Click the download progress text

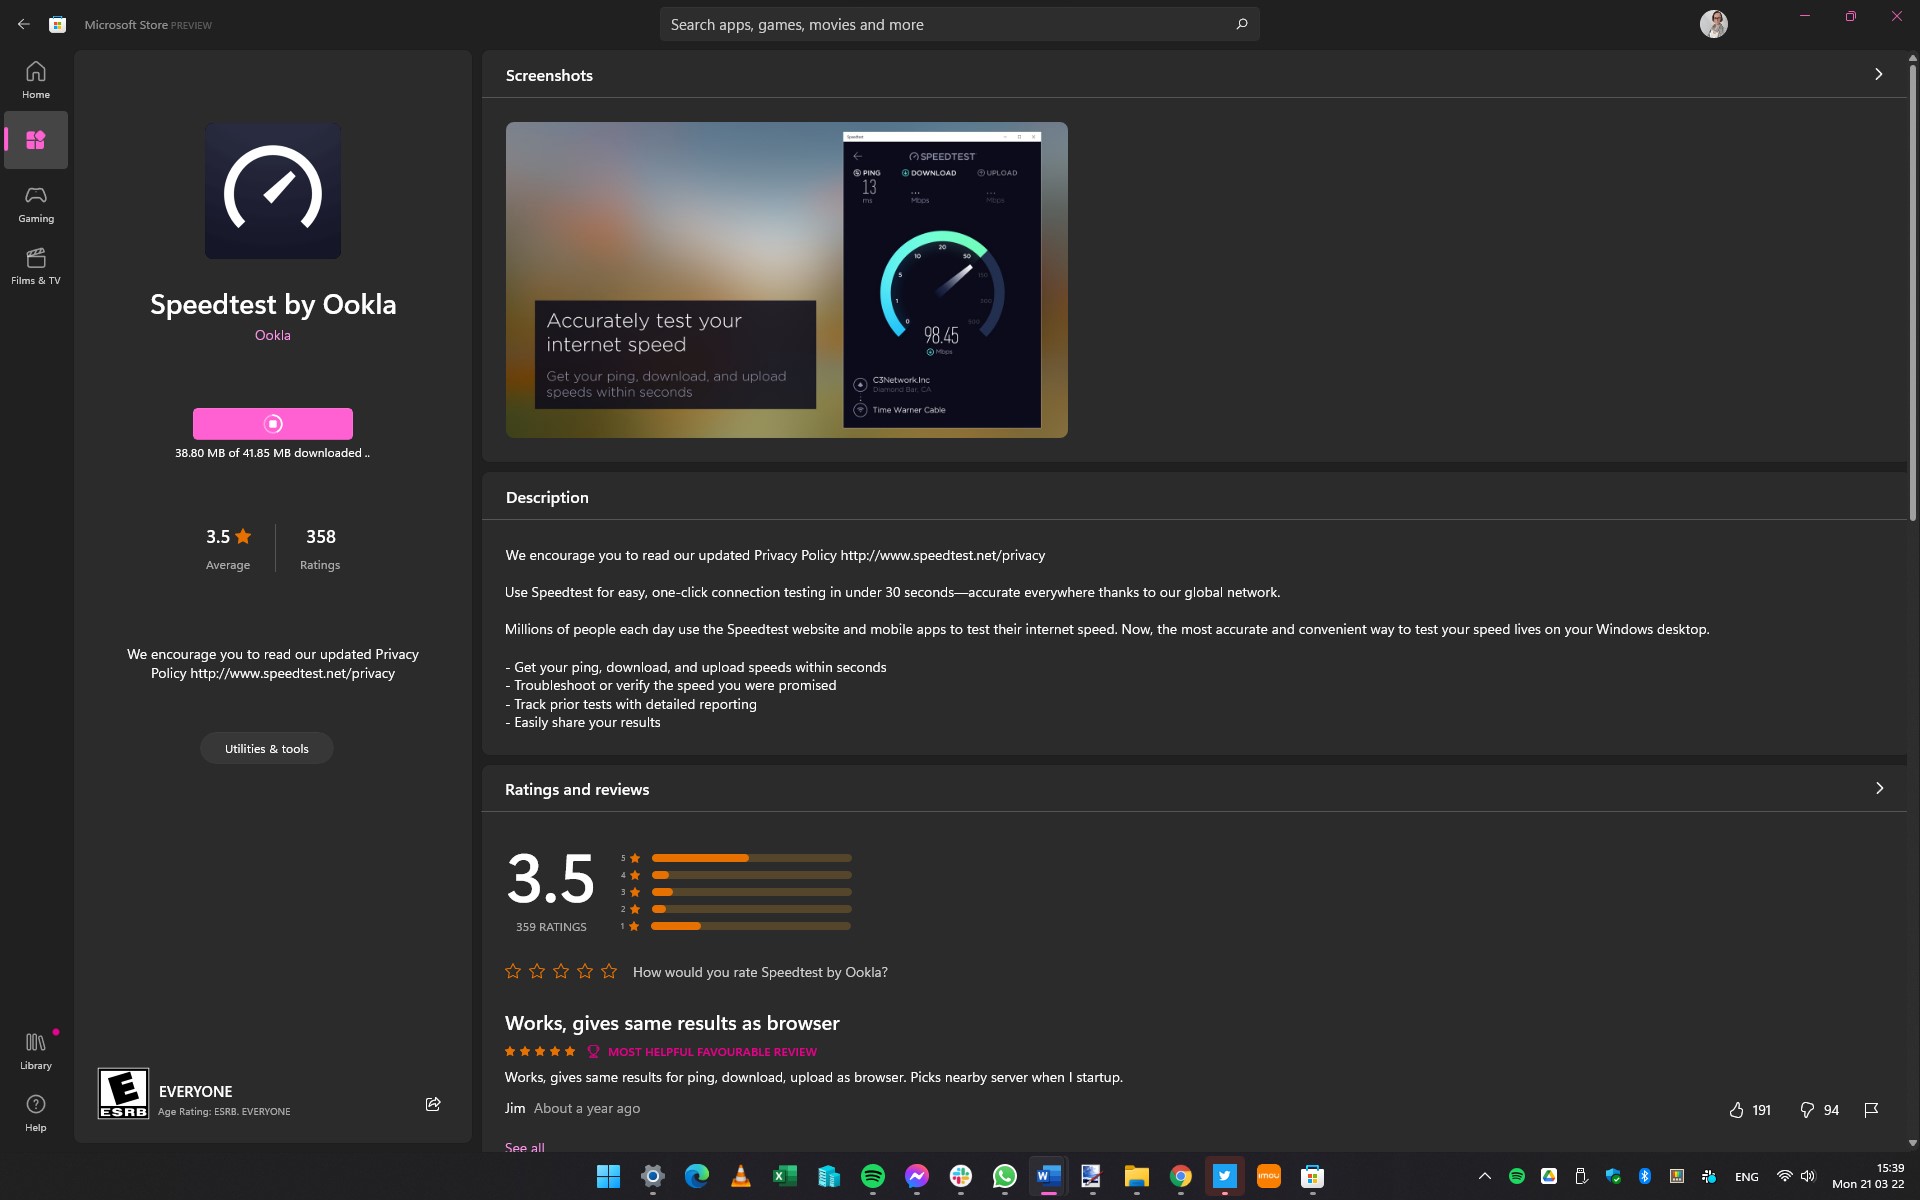(272, 453)
